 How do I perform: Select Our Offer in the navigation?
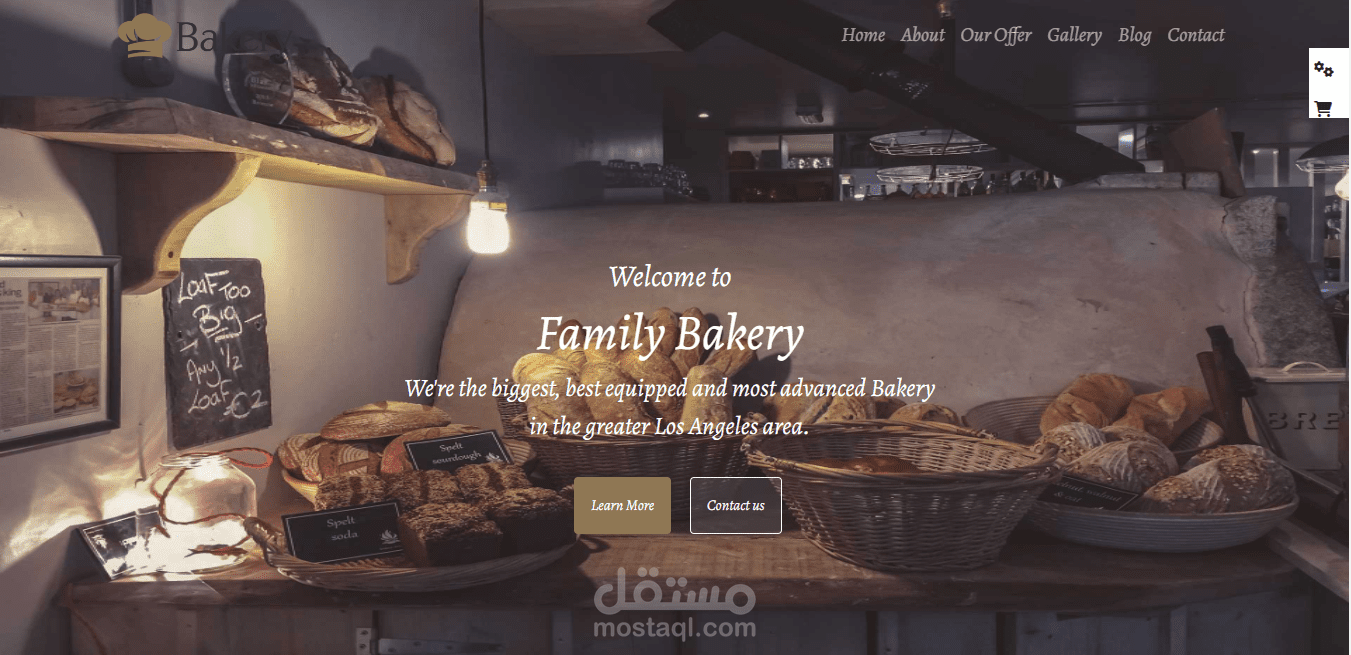click(996, 35)
